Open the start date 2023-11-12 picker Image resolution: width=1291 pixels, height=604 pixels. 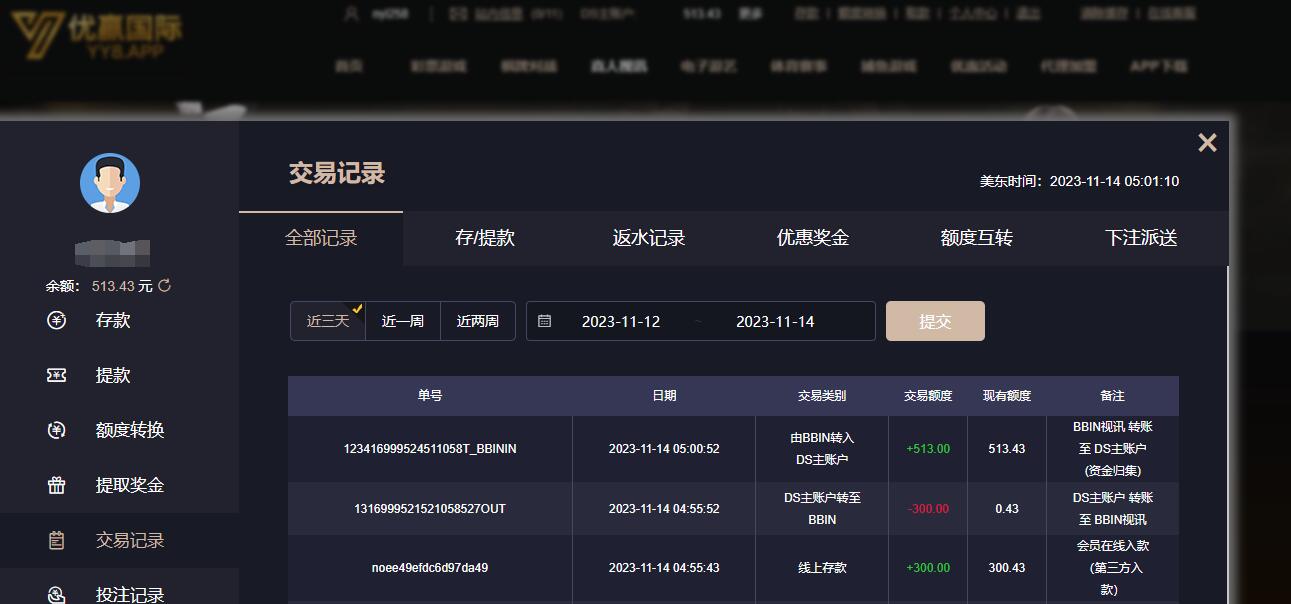(621, 321)
